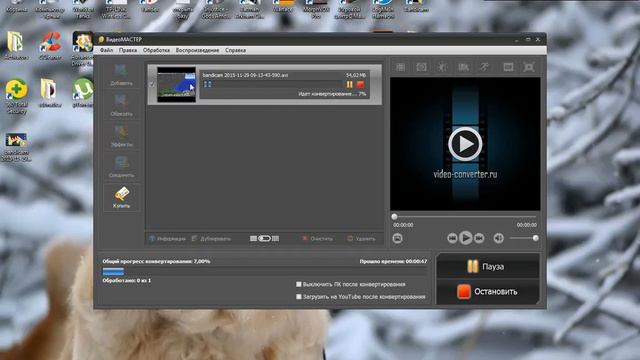
Task: Click the Дублировать button
Action: [211, 239]
